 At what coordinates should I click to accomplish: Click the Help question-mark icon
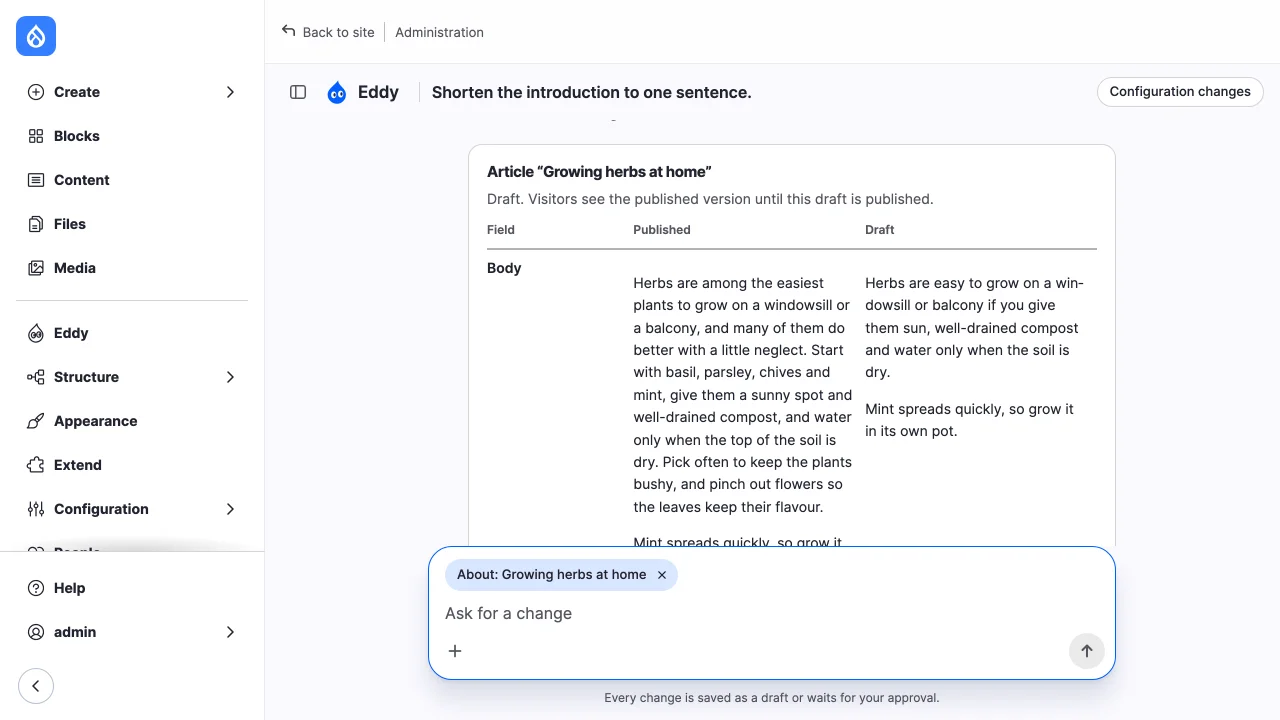[x=36, y=588]
